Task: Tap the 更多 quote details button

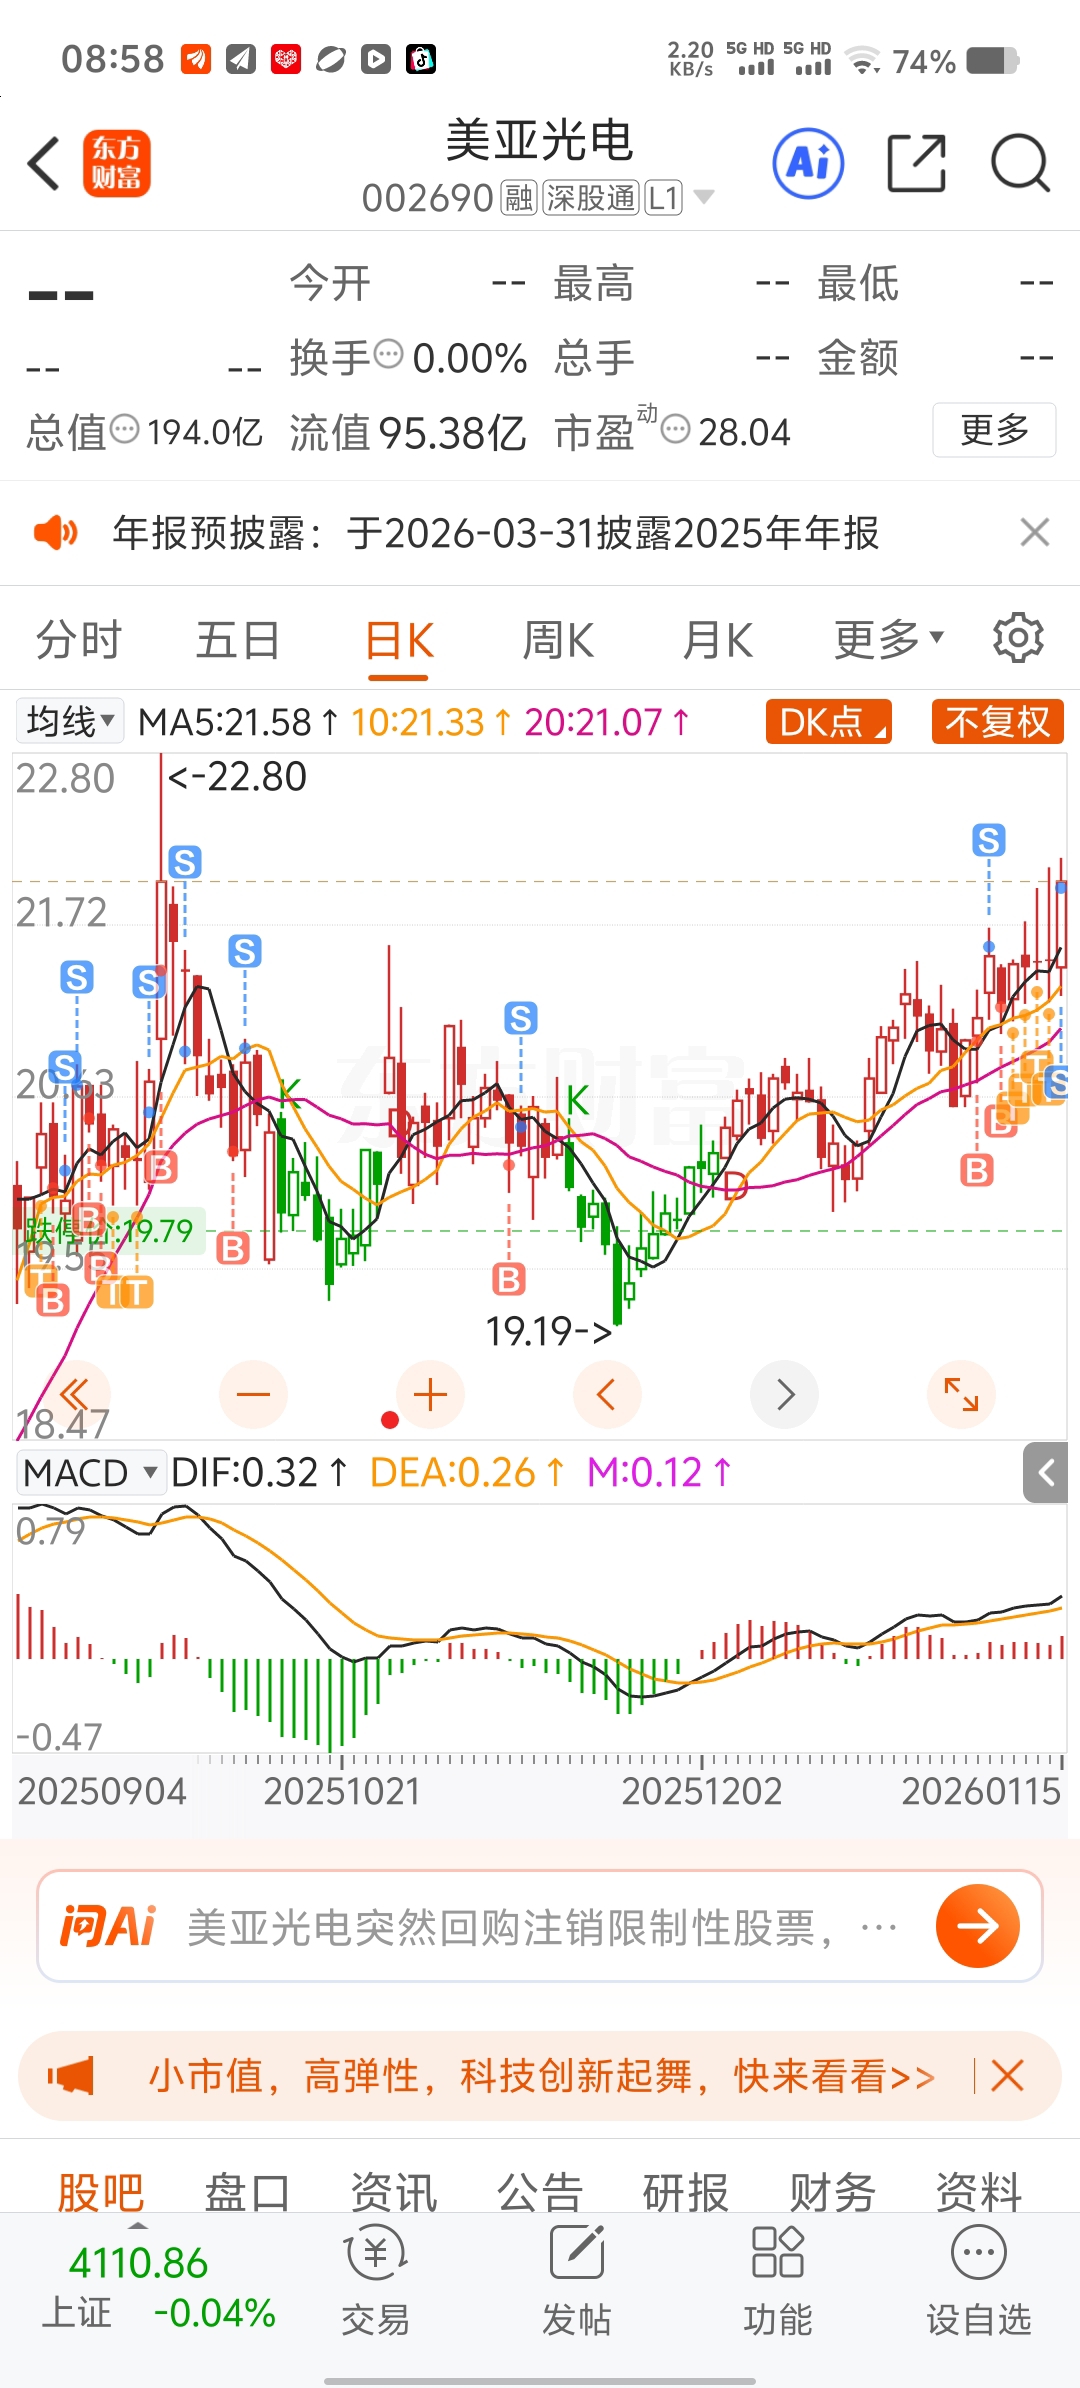Action: point(994,430)
